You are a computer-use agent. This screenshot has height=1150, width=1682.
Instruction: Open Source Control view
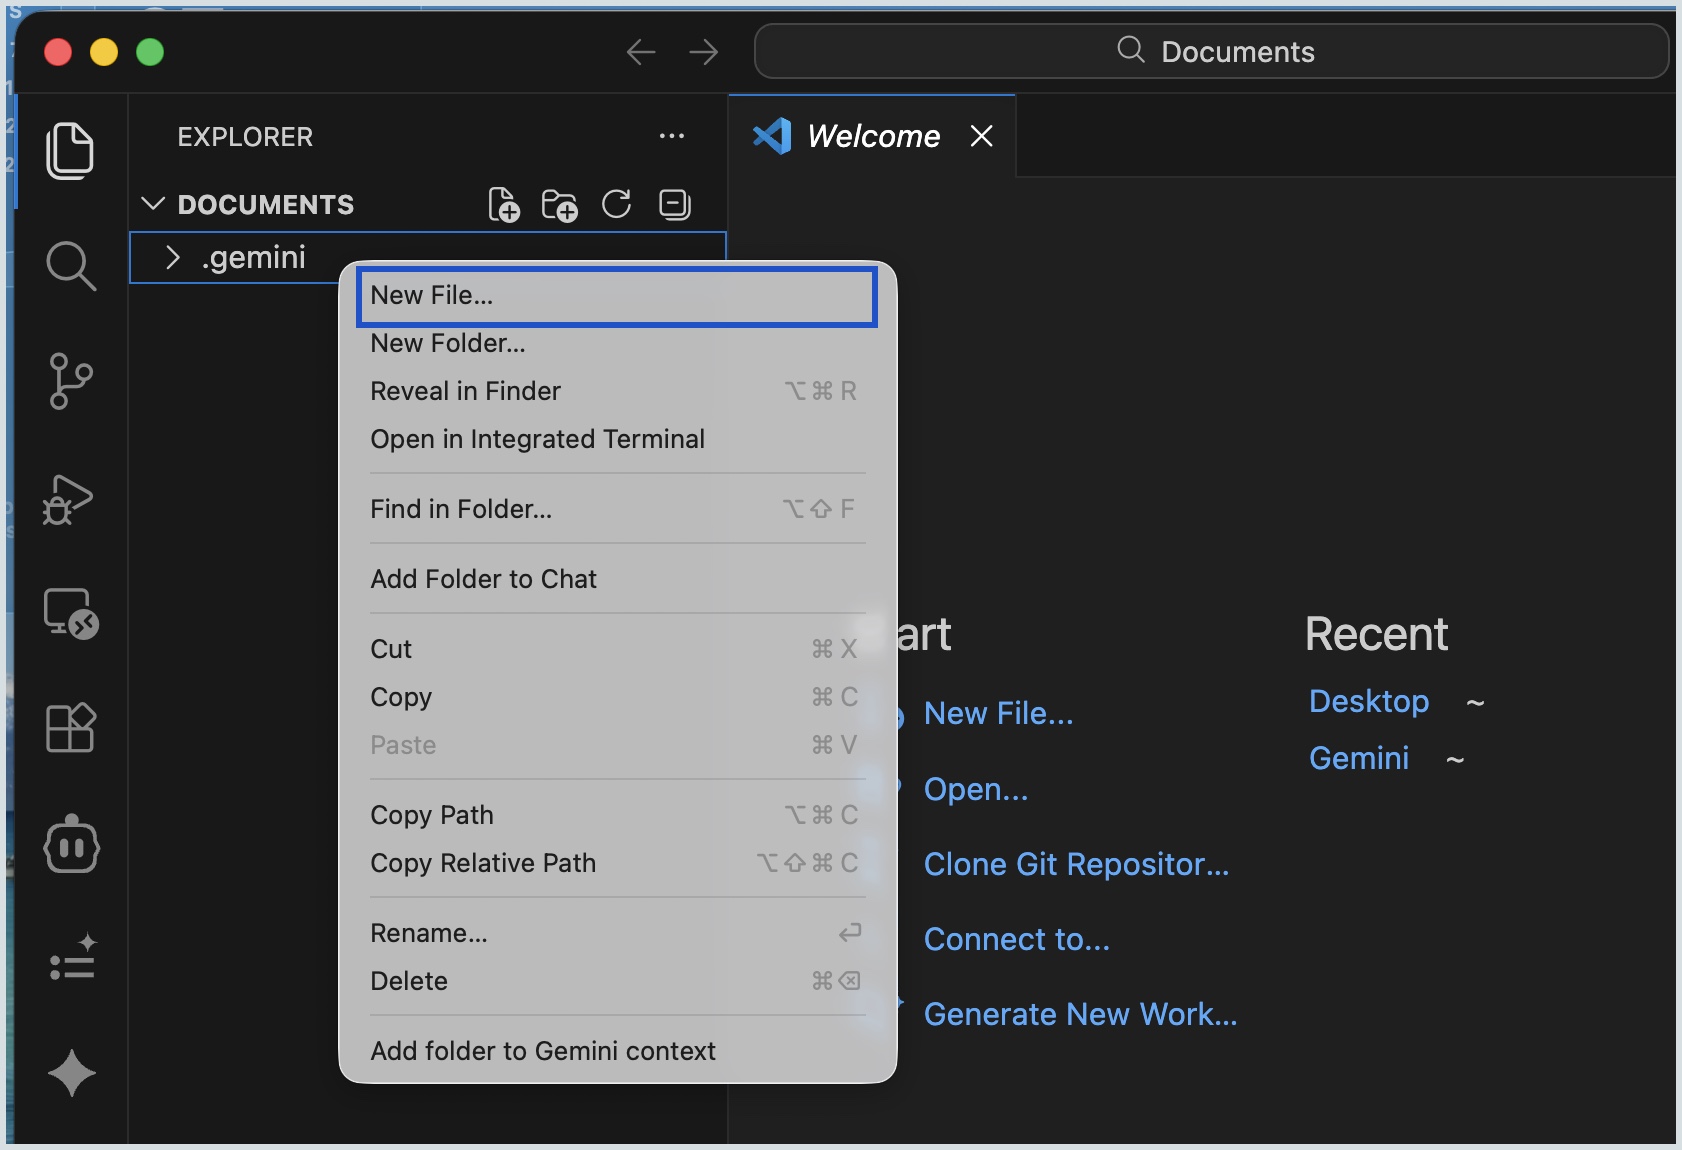pyautogui.click(x=70, y=381)
